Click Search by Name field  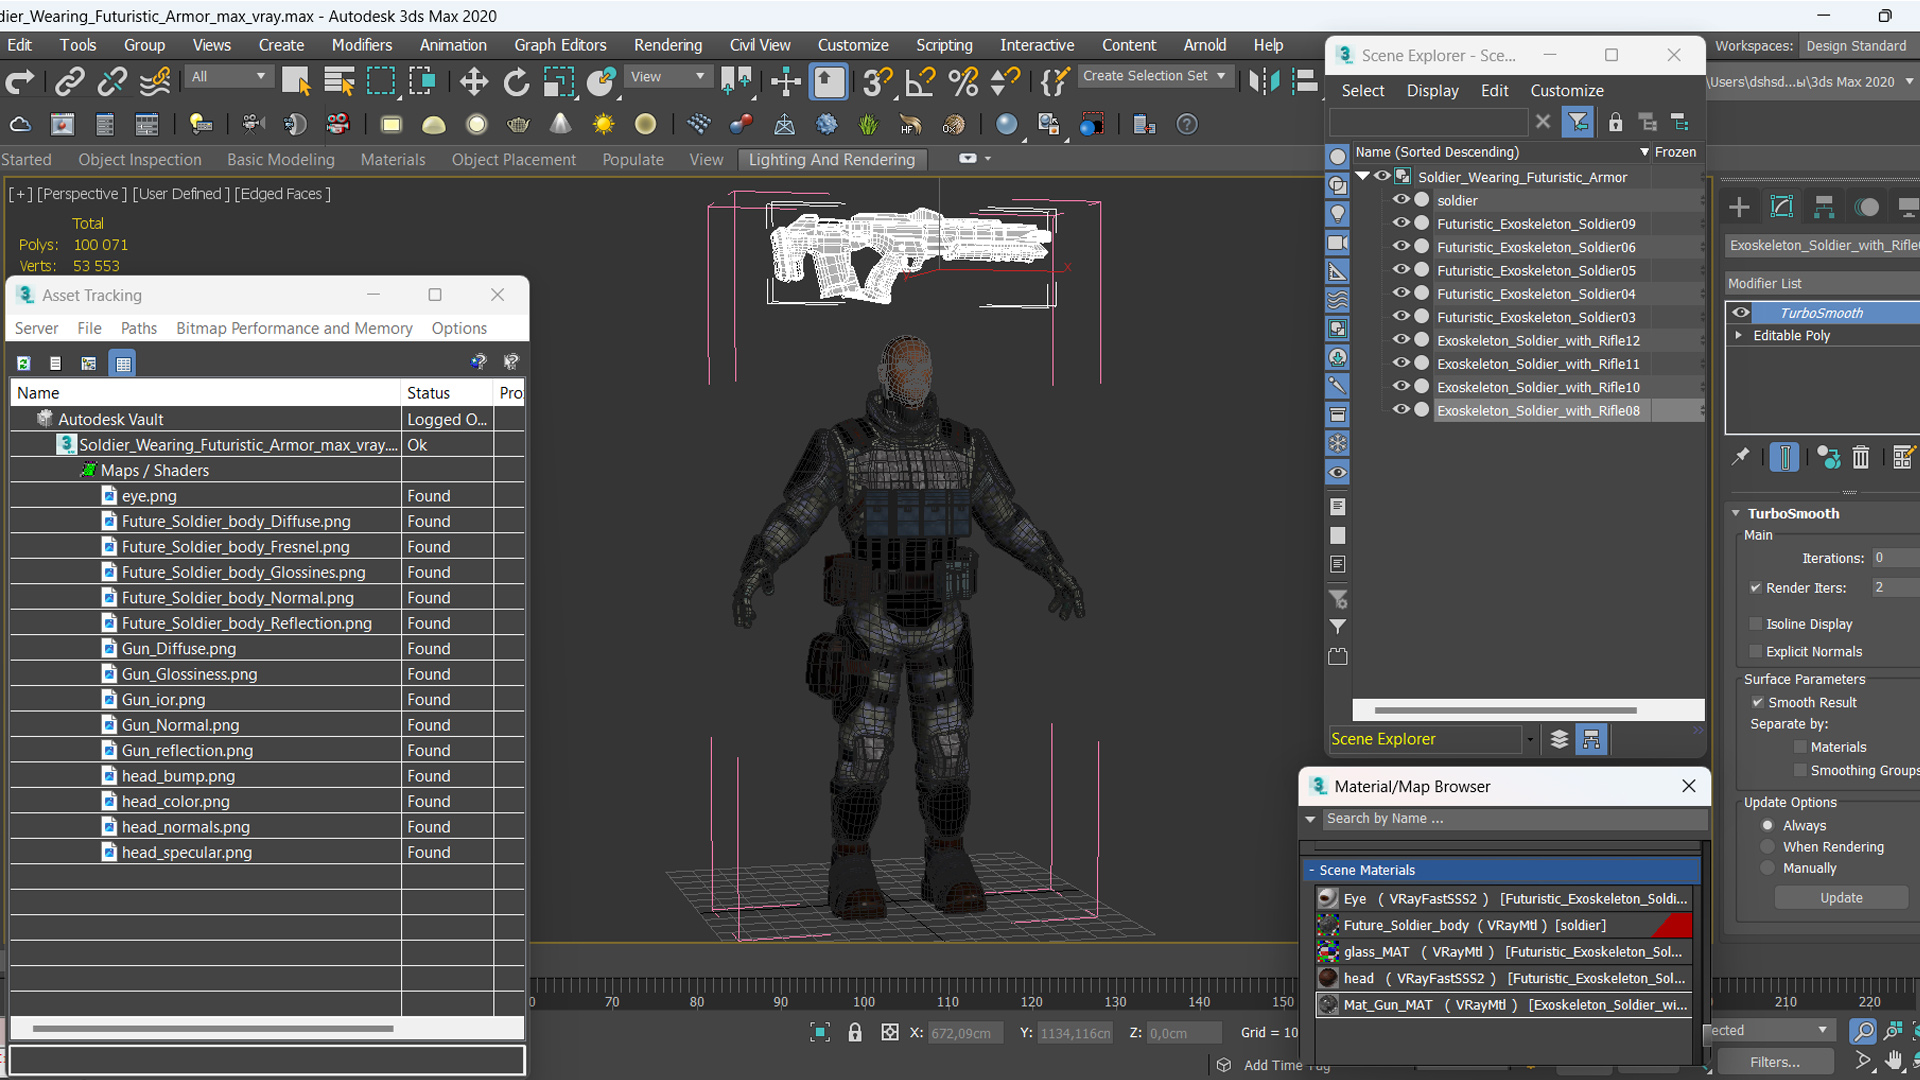1514,818
